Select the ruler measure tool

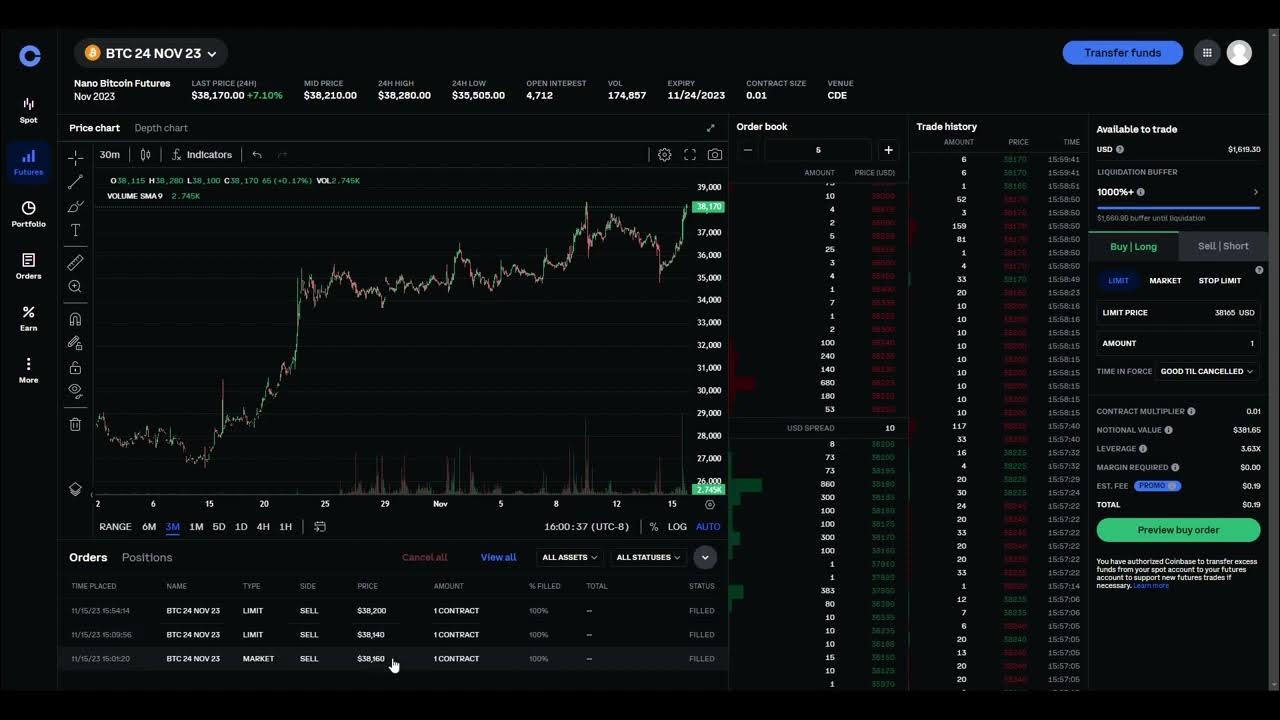pos(75,262)
